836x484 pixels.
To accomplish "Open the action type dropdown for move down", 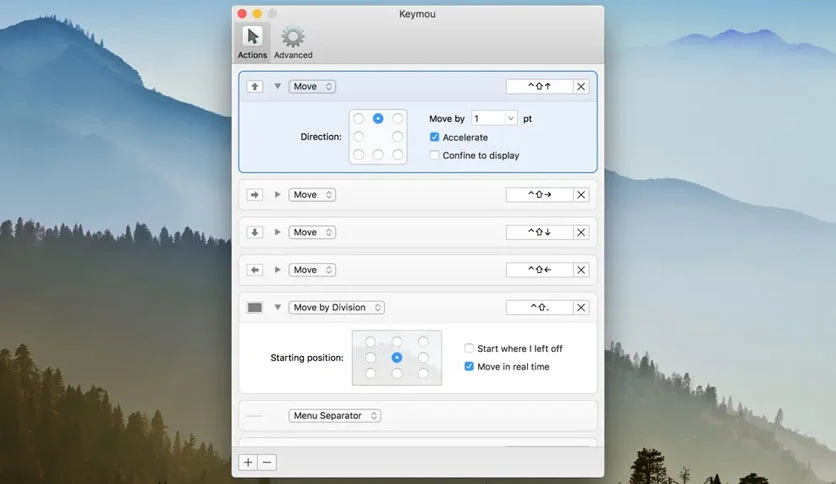I will 312,232.
